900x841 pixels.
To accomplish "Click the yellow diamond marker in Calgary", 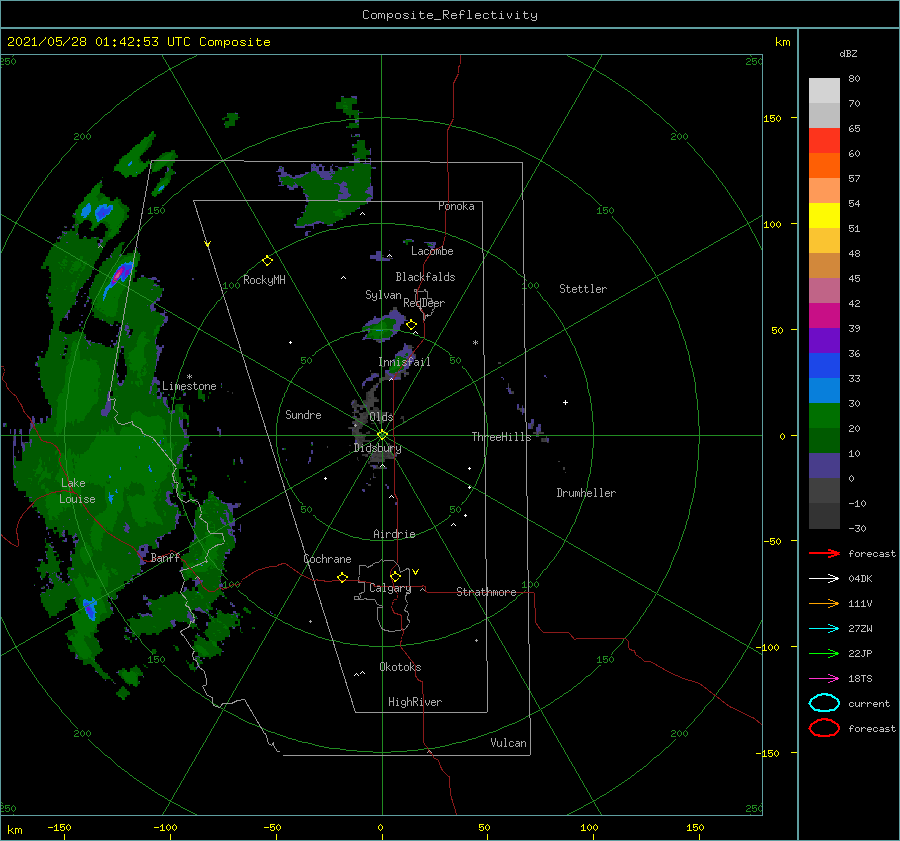I will pos(395,576).
